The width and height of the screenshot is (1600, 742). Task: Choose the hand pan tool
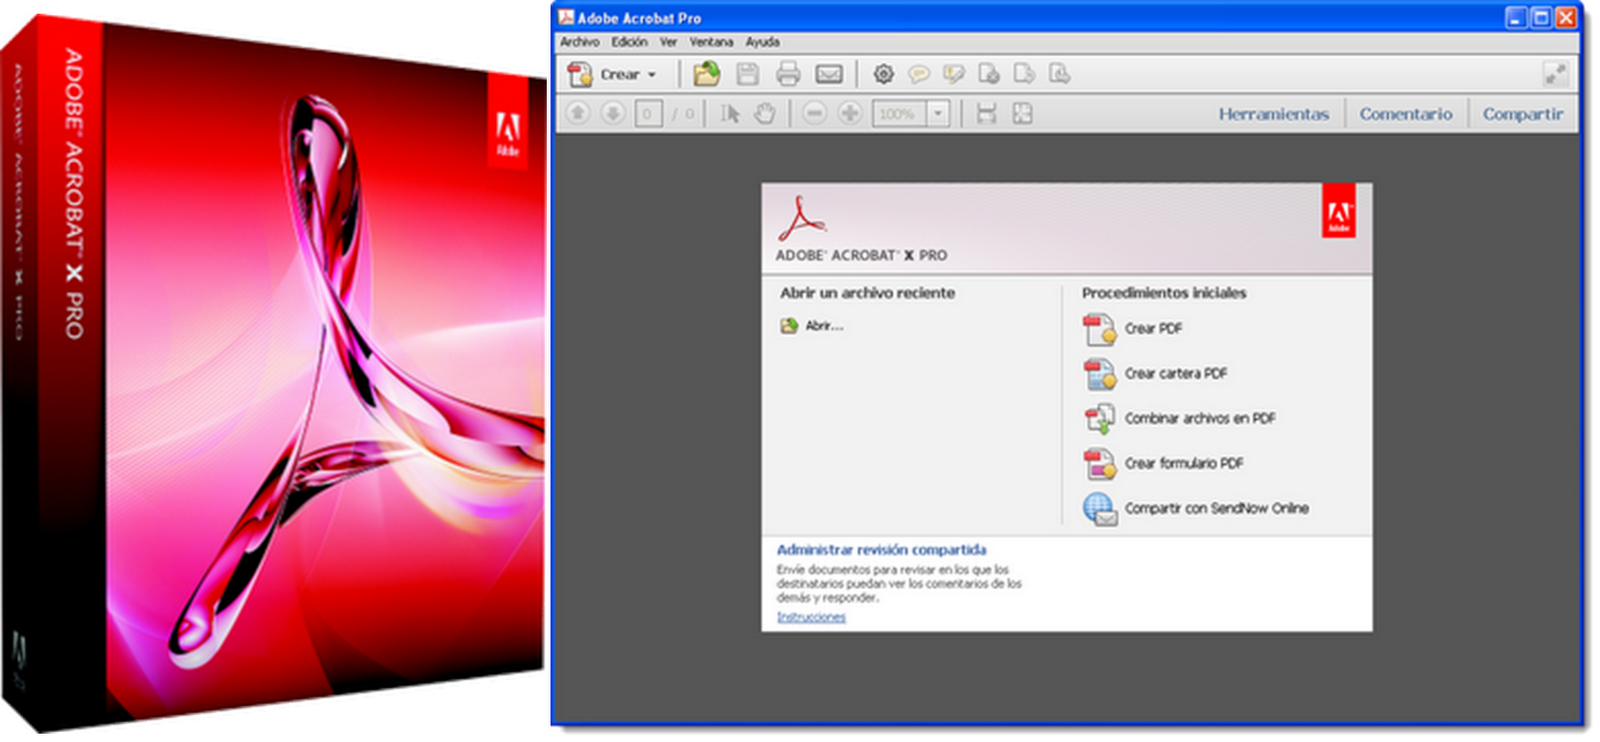pos(765,114)
